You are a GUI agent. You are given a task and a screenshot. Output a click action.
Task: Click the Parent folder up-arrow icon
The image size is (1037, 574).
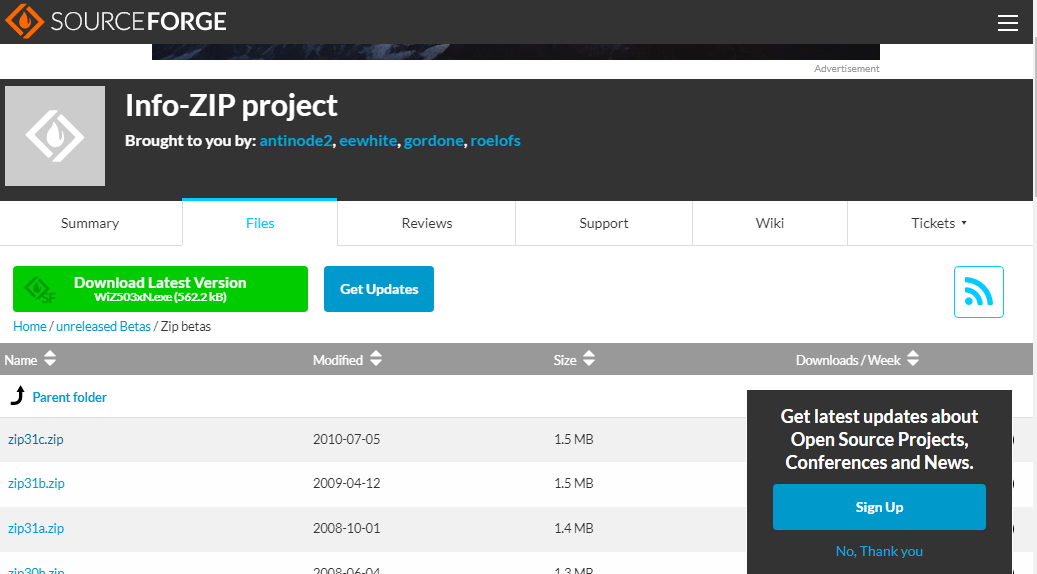(18, 395)
